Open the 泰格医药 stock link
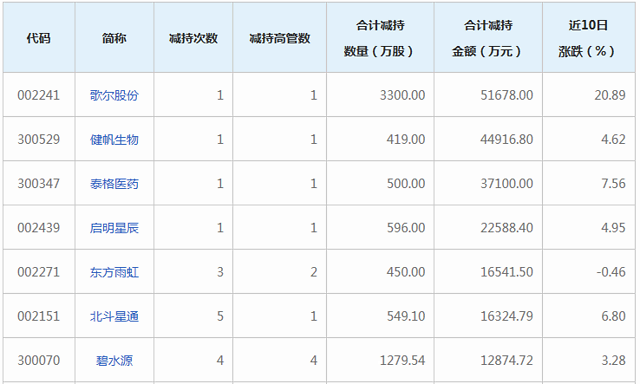 114,184
